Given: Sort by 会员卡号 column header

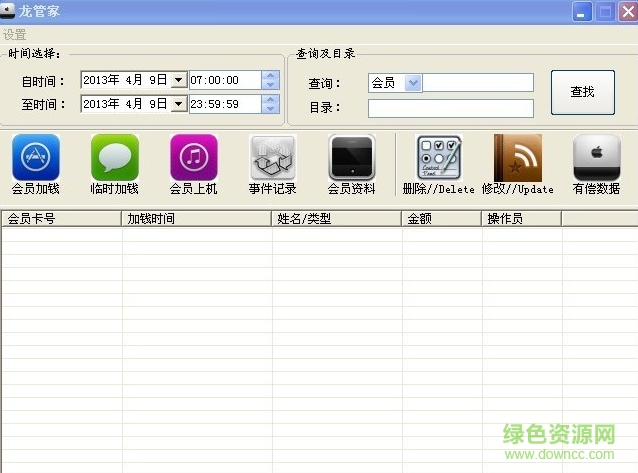Looking at the screenshot, I should pos(61,218).
